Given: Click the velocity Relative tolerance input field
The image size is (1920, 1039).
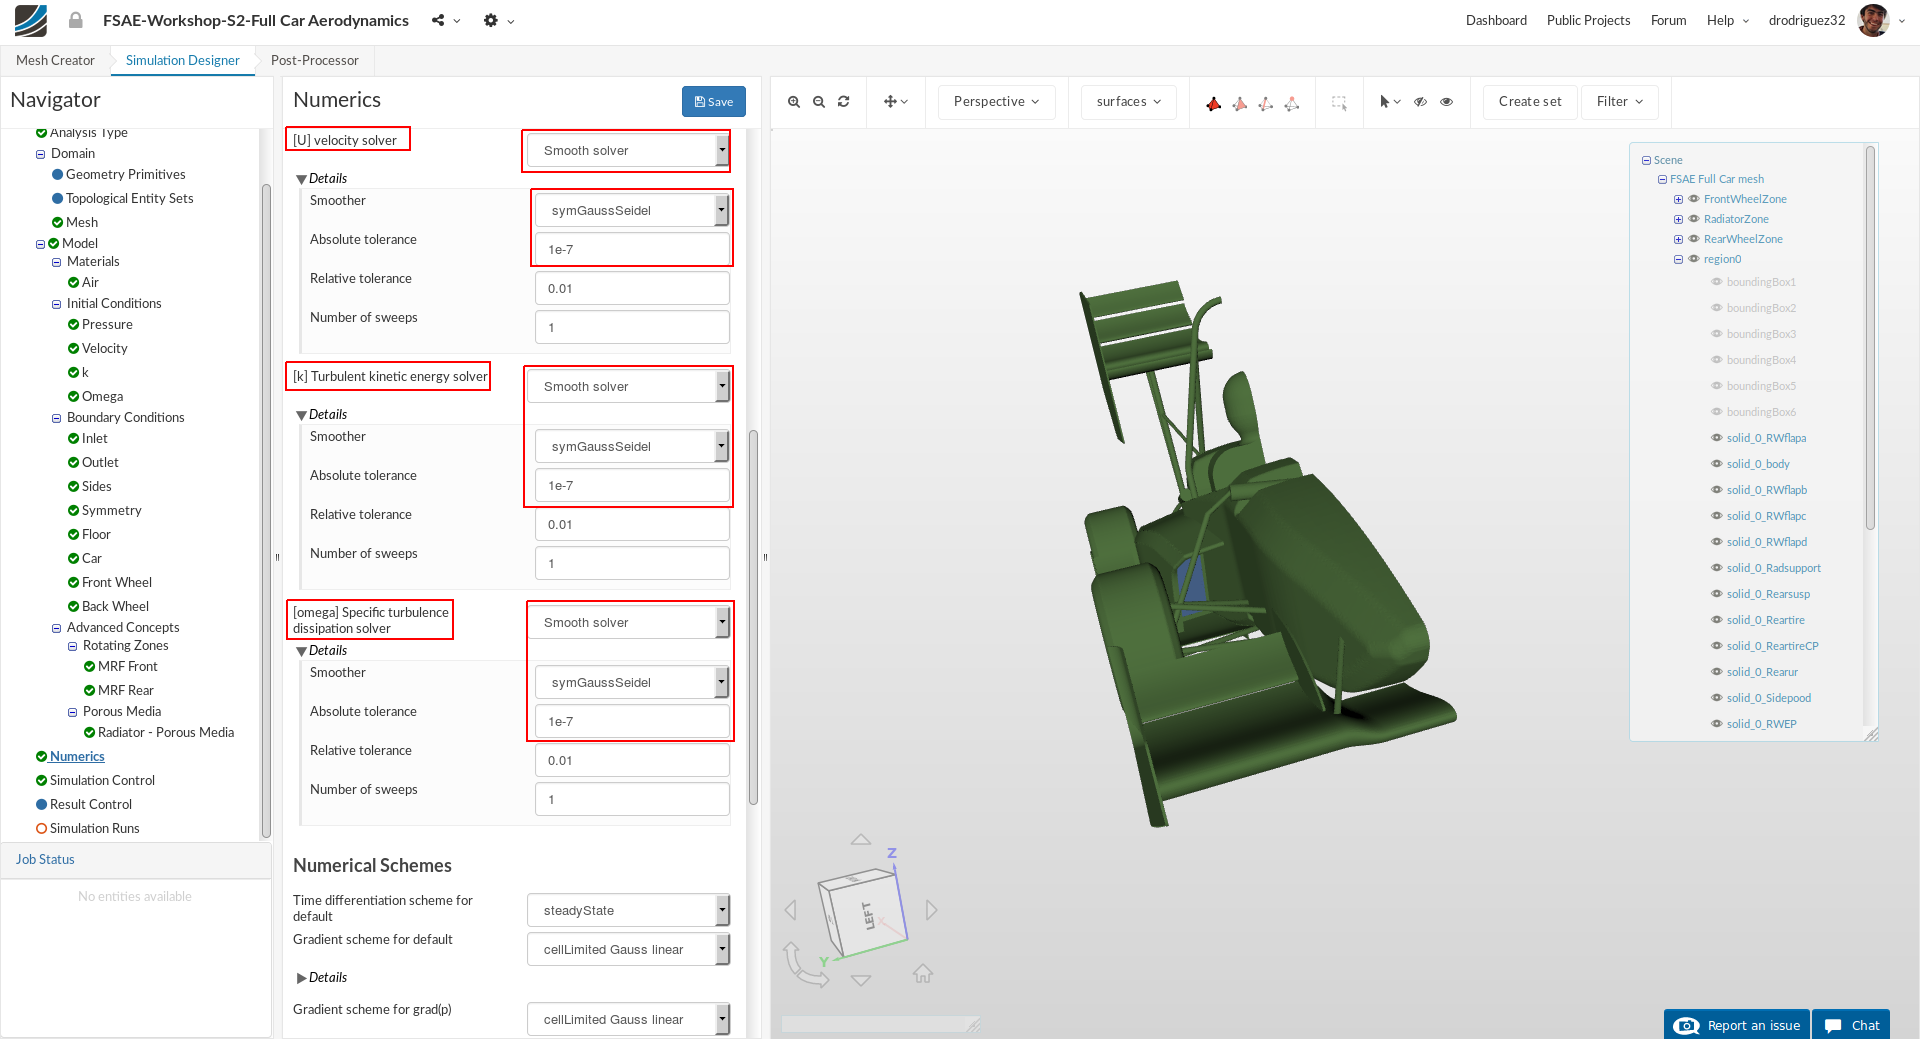Looking at the screenshot, I should point(631,289).
